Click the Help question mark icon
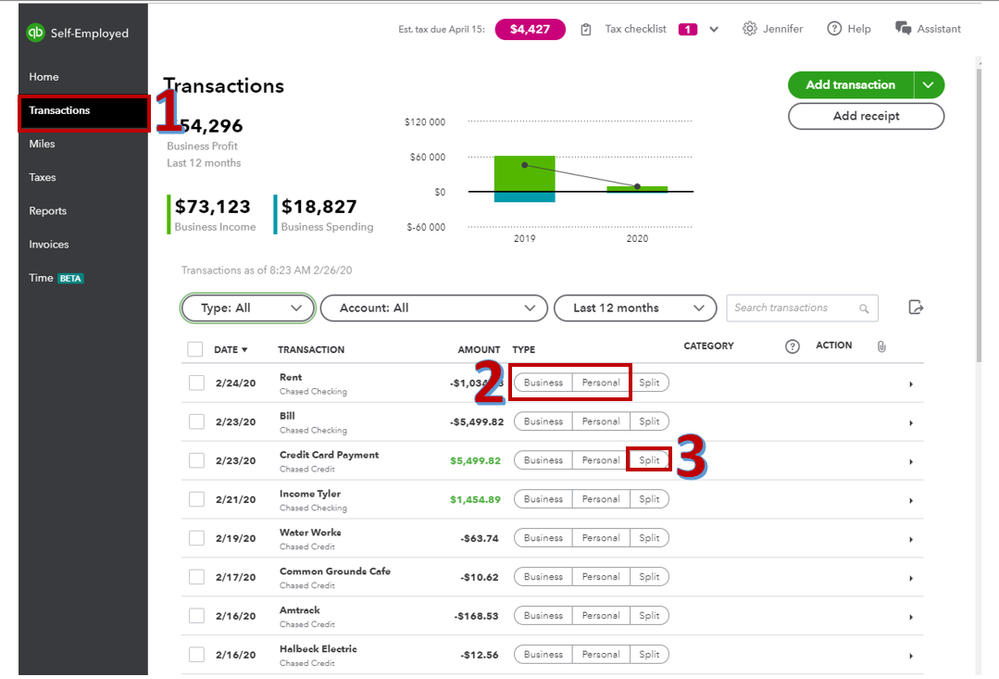The image size is (999, 679). pos(834,29)
